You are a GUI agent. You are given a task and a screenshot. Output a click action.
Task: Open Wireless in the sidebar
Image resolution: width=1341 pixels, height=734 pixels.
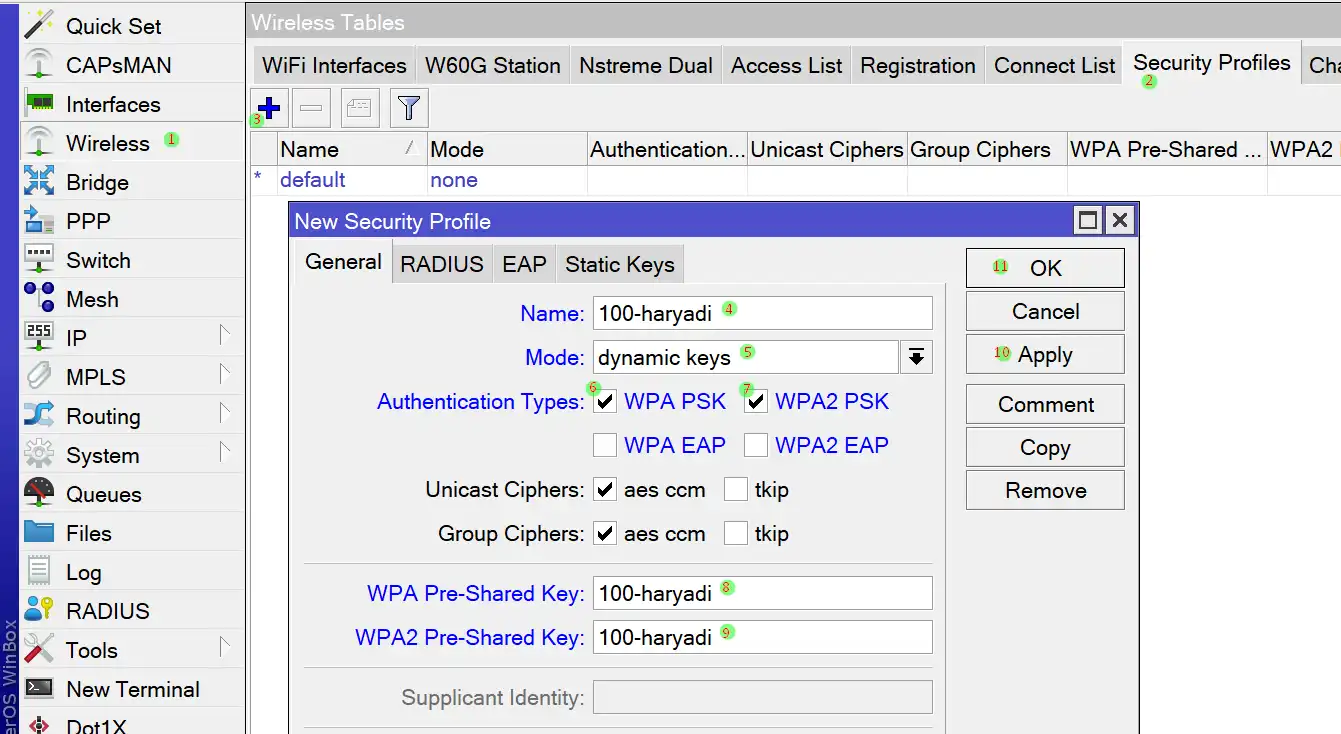pos(107,143)
